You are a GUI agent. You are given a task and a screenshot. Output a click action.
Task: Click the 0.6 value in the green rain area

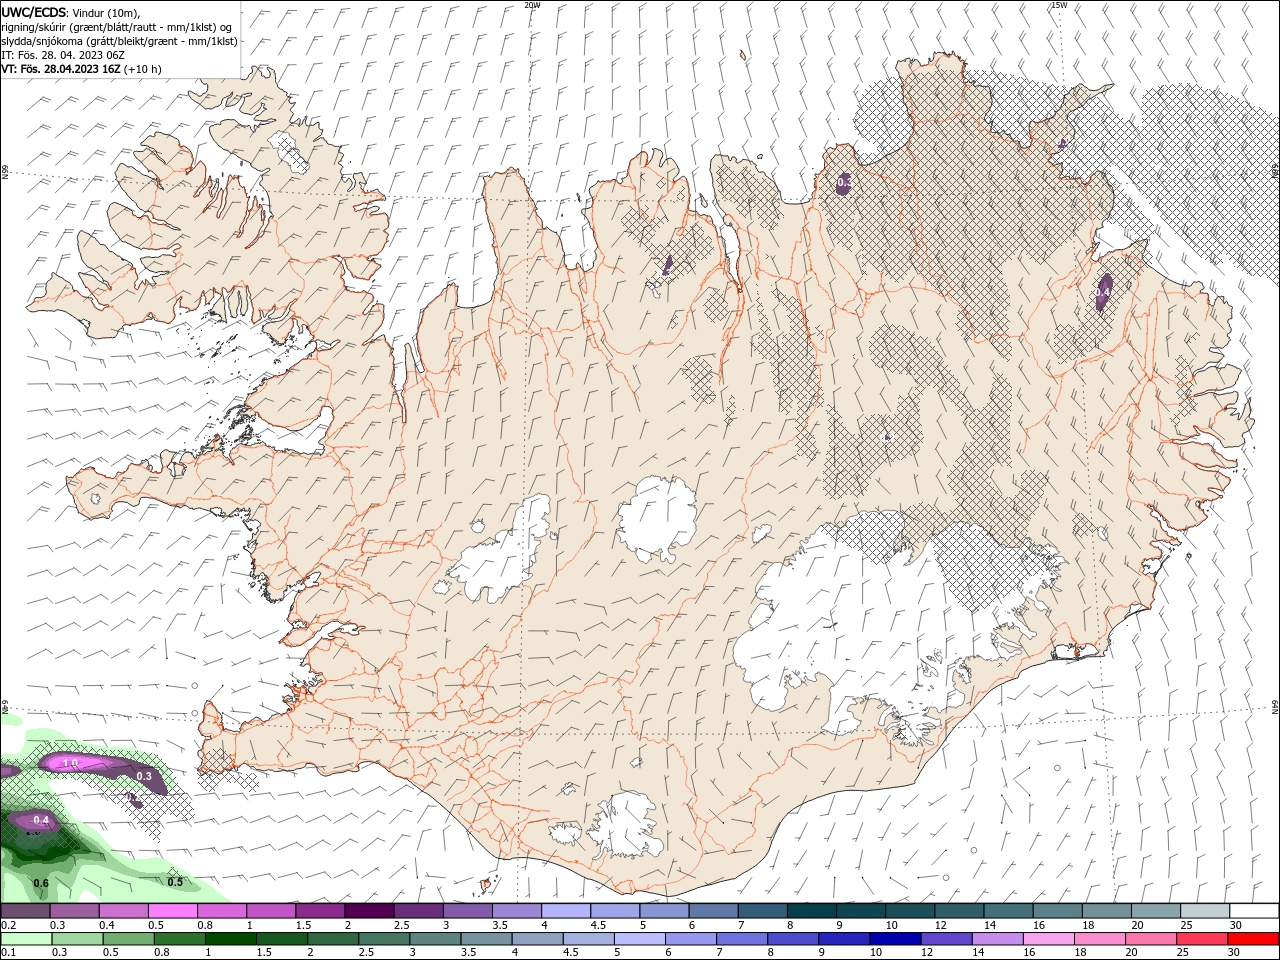[41, 883]
